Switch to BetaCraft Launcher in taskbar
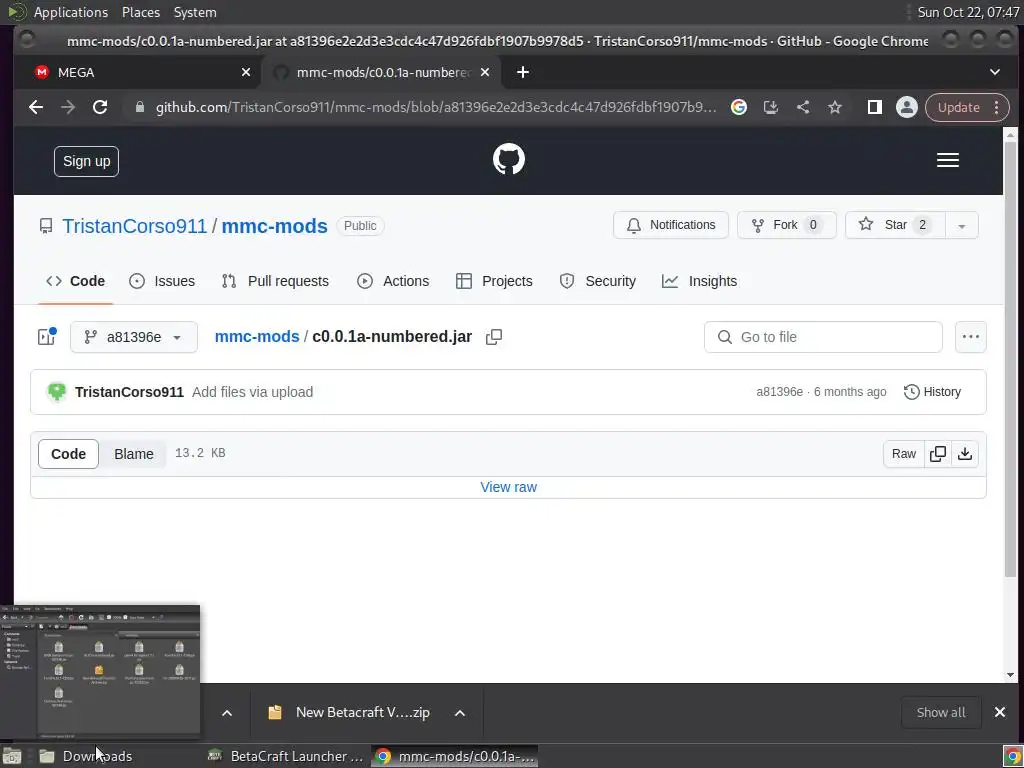This screenshot has width=1024, height=768. point(285,756)
